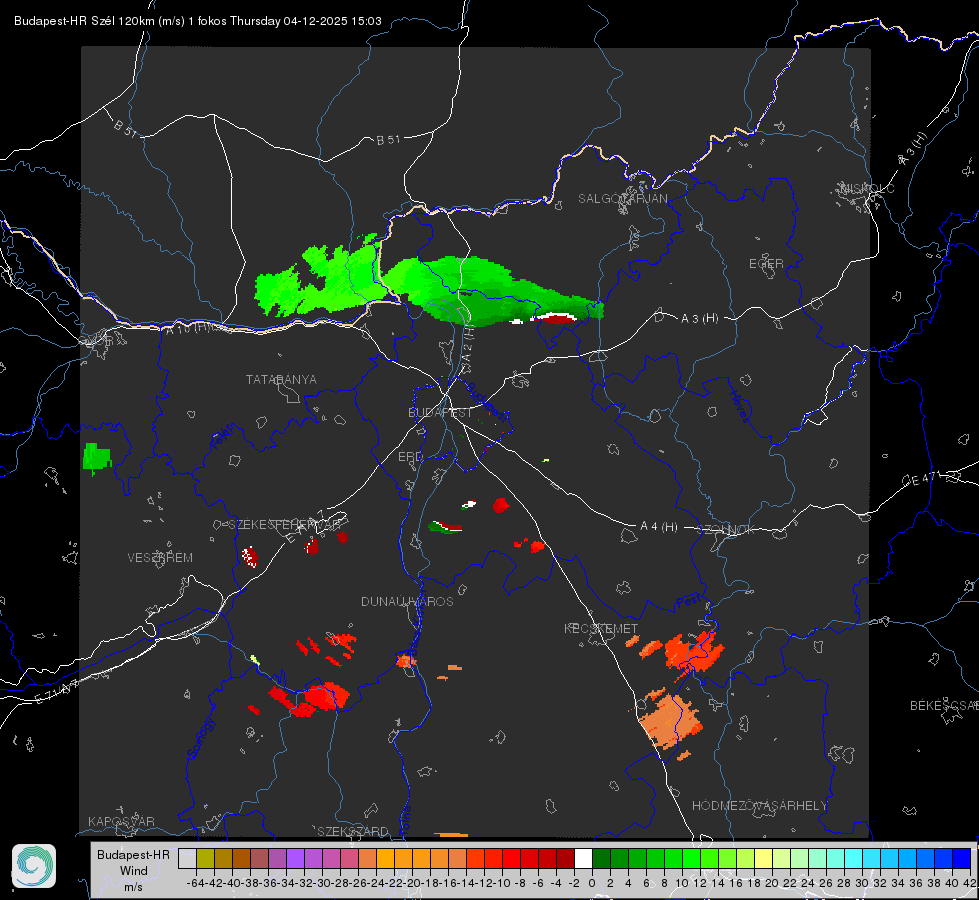This screenshot has height=900, width=979.
Task: Click the small green echo at the map's left edge
Action: pos(97,457)
